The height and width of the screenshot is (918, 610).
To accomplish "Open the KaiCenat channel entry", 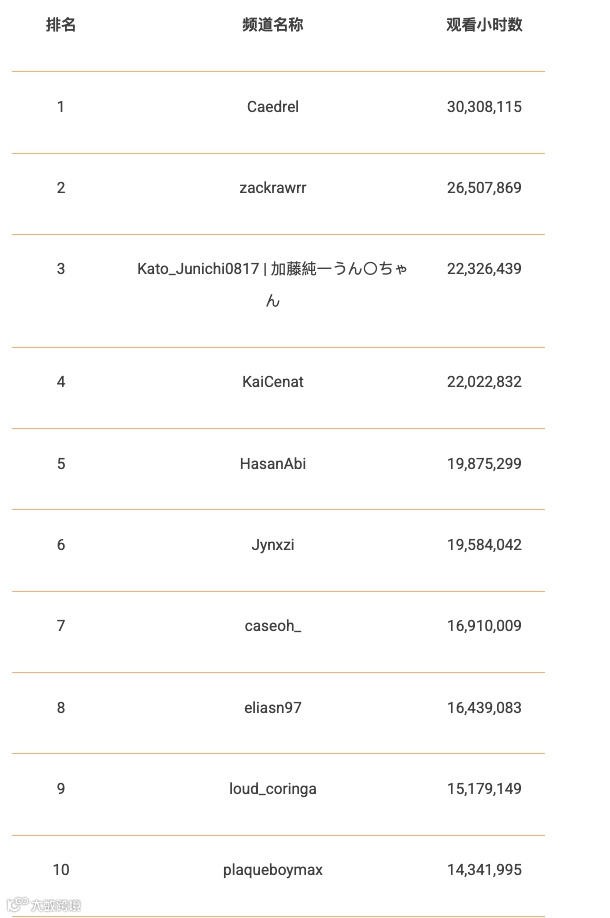I will point(273,382).
